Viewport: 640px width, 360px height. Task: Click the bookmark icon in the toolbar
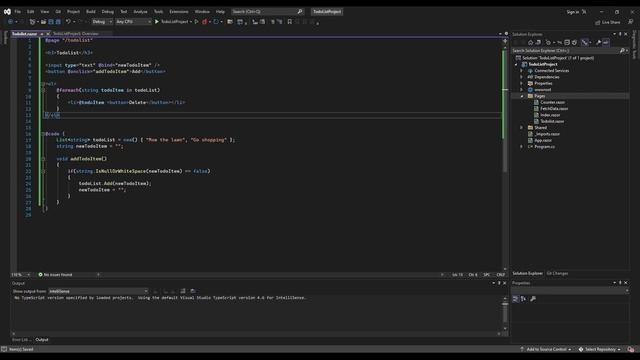click(289, 22)
